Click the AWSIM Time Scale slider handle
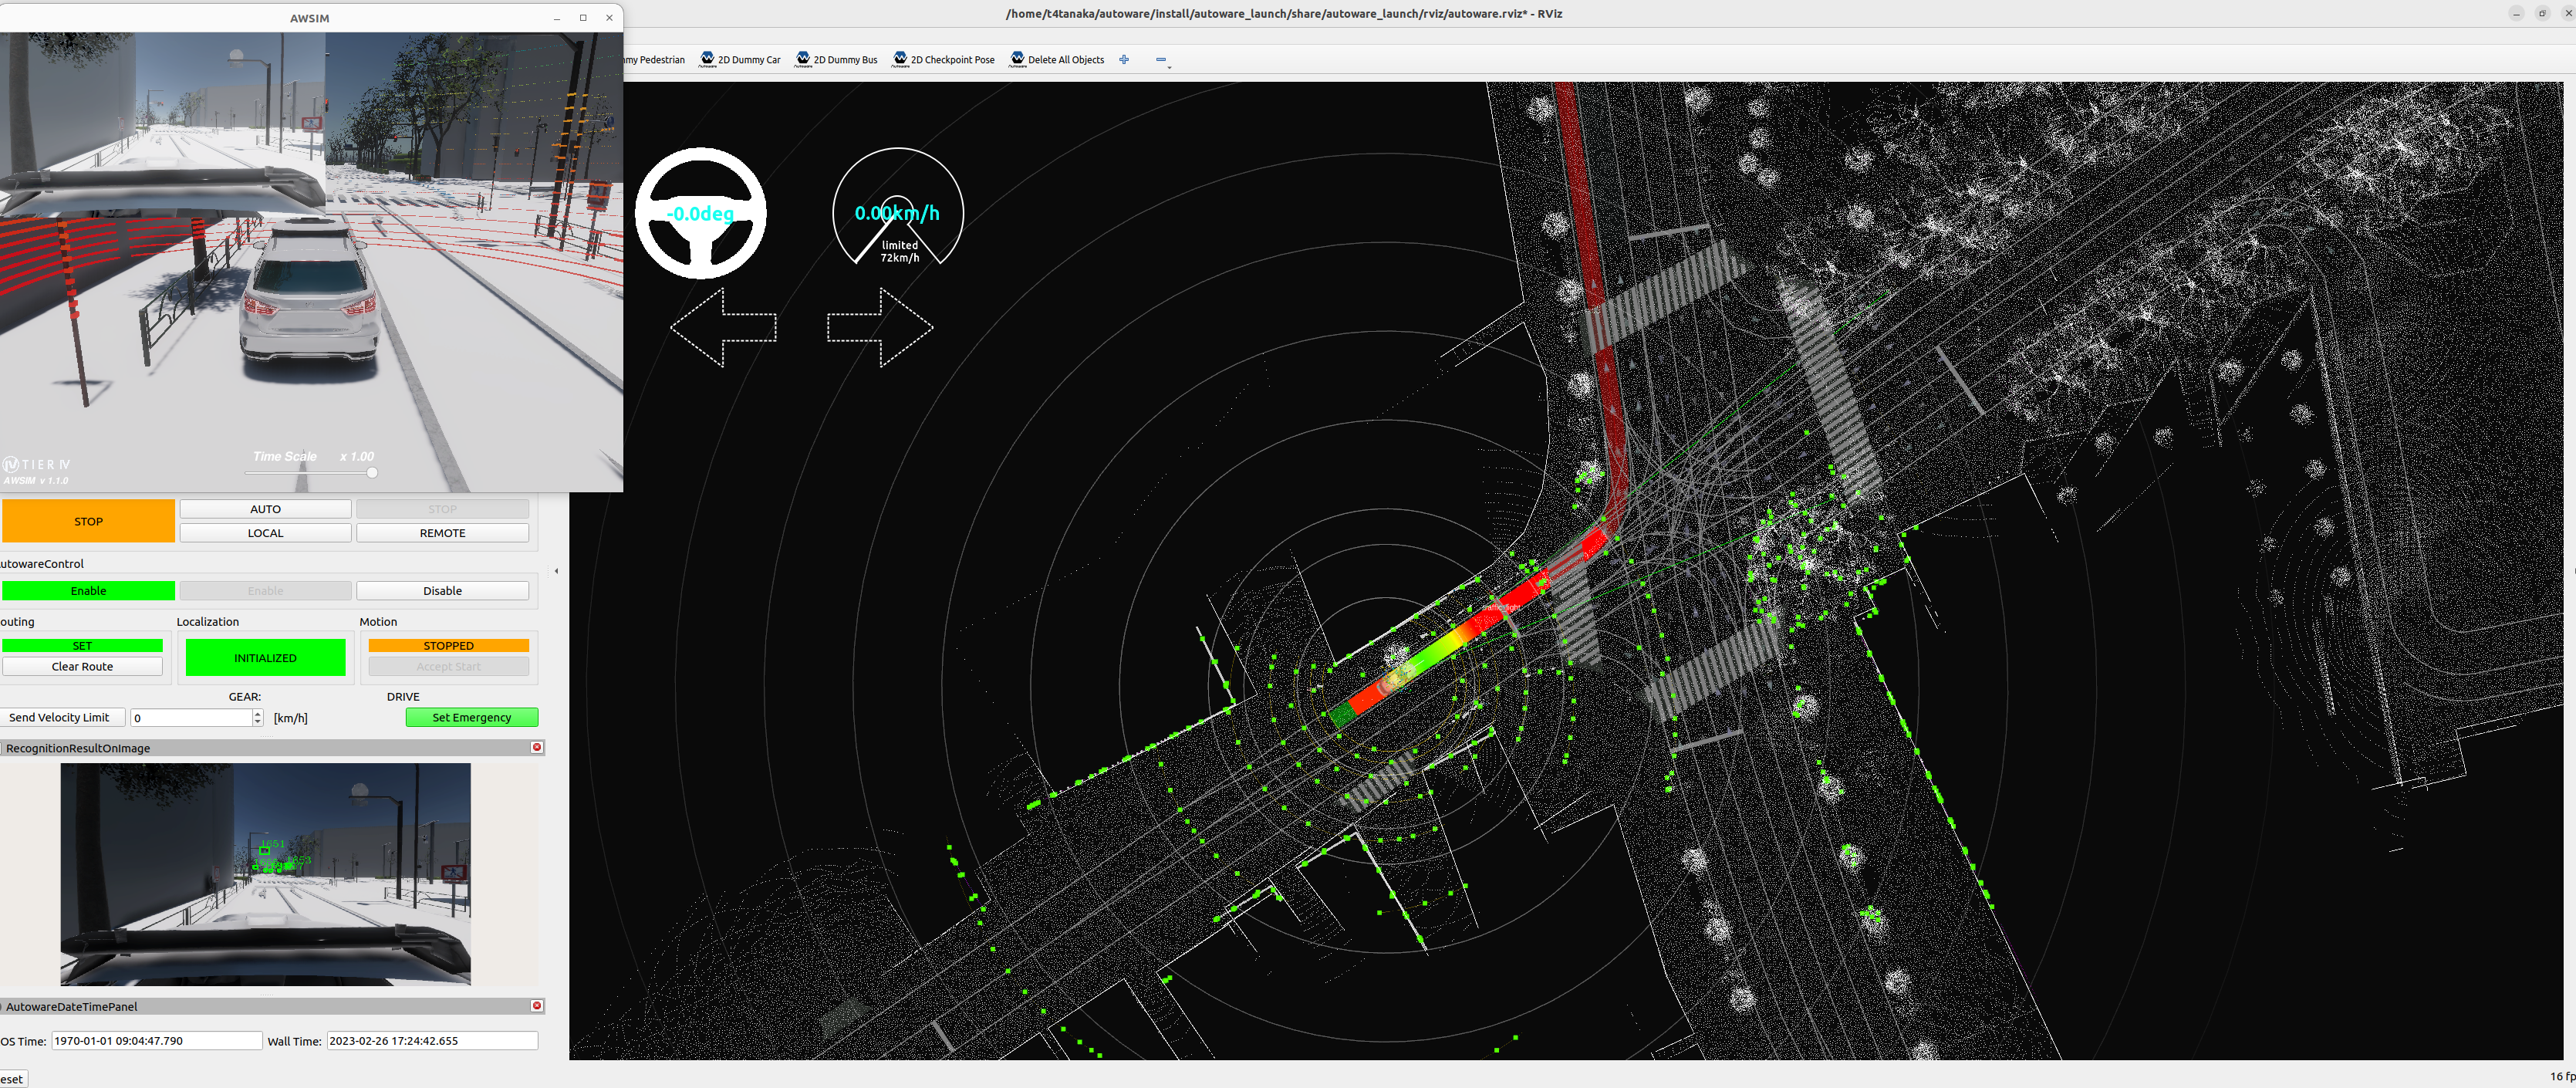 (x=372, y=472)
